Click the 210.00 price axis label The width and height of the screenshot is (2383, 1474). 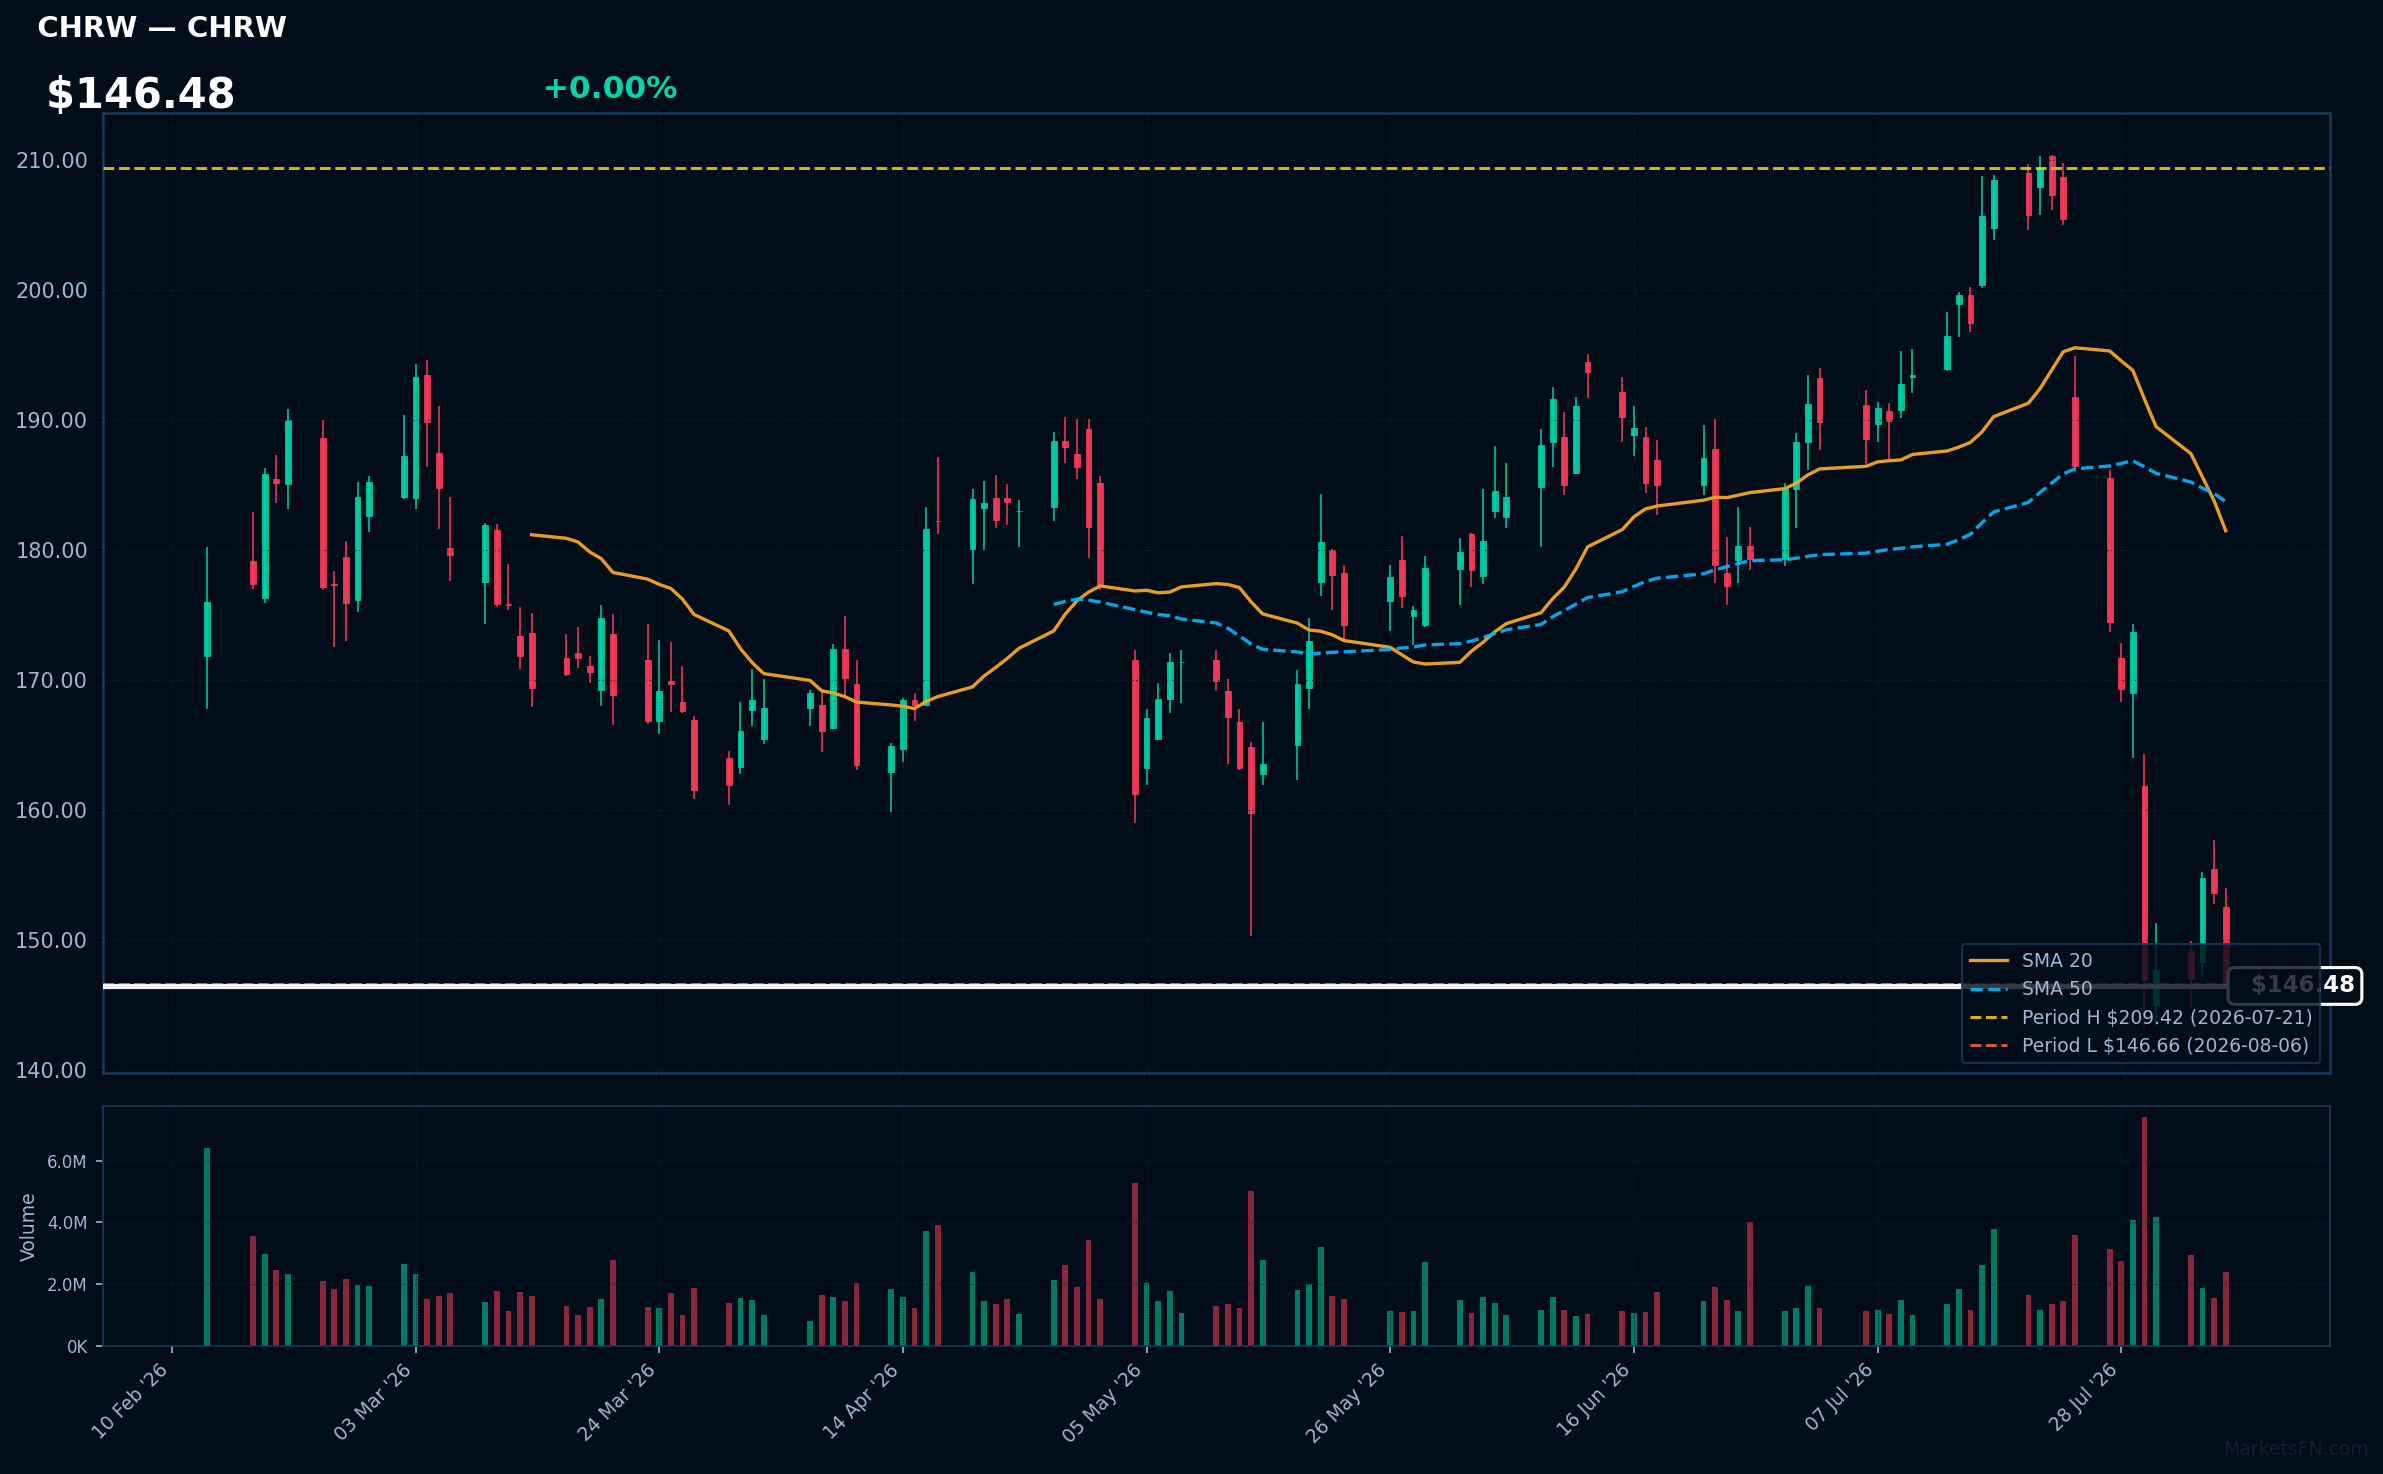point(52,161)
